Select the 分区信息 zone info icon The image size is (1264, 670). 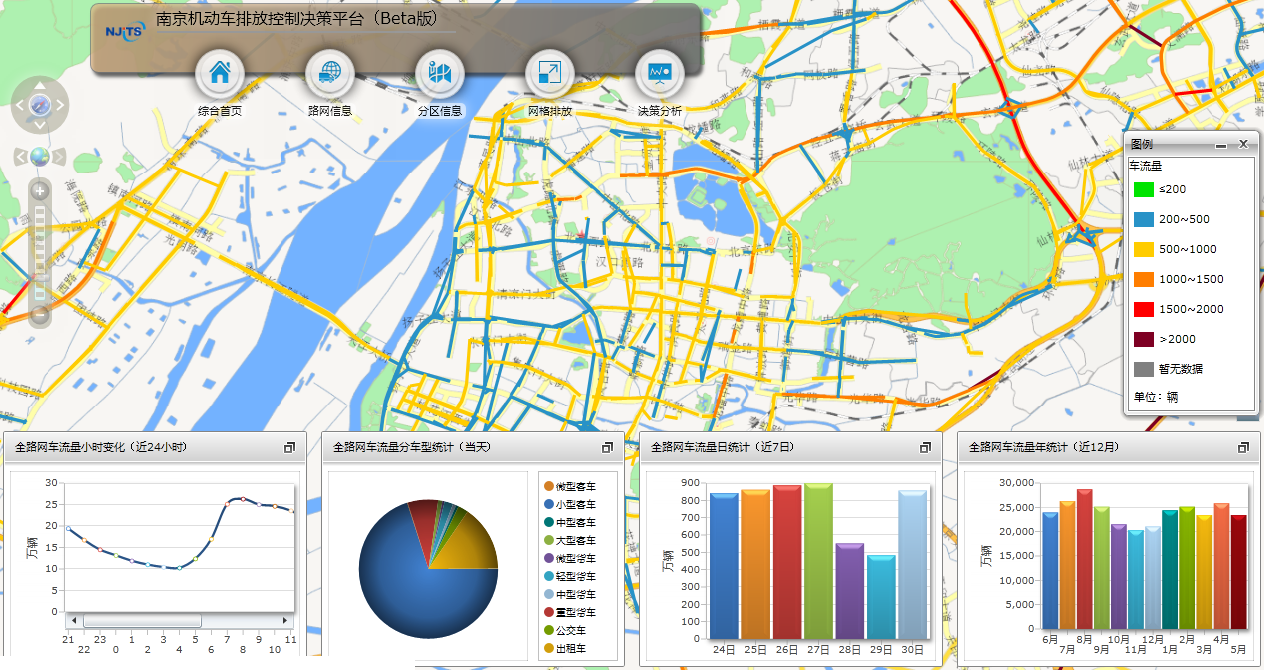440,73
